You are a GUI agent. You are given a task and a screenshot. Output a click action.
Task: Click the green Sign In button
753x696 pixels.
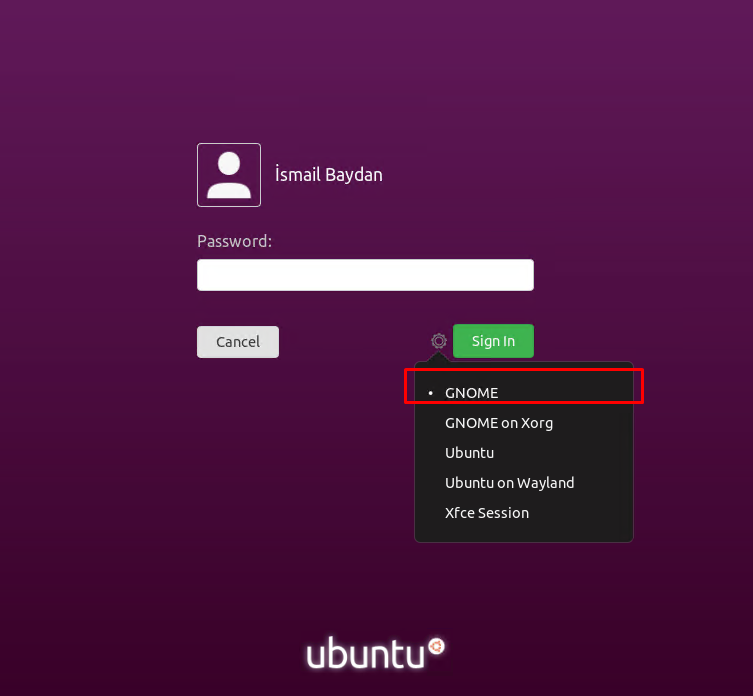pos(493,341)
